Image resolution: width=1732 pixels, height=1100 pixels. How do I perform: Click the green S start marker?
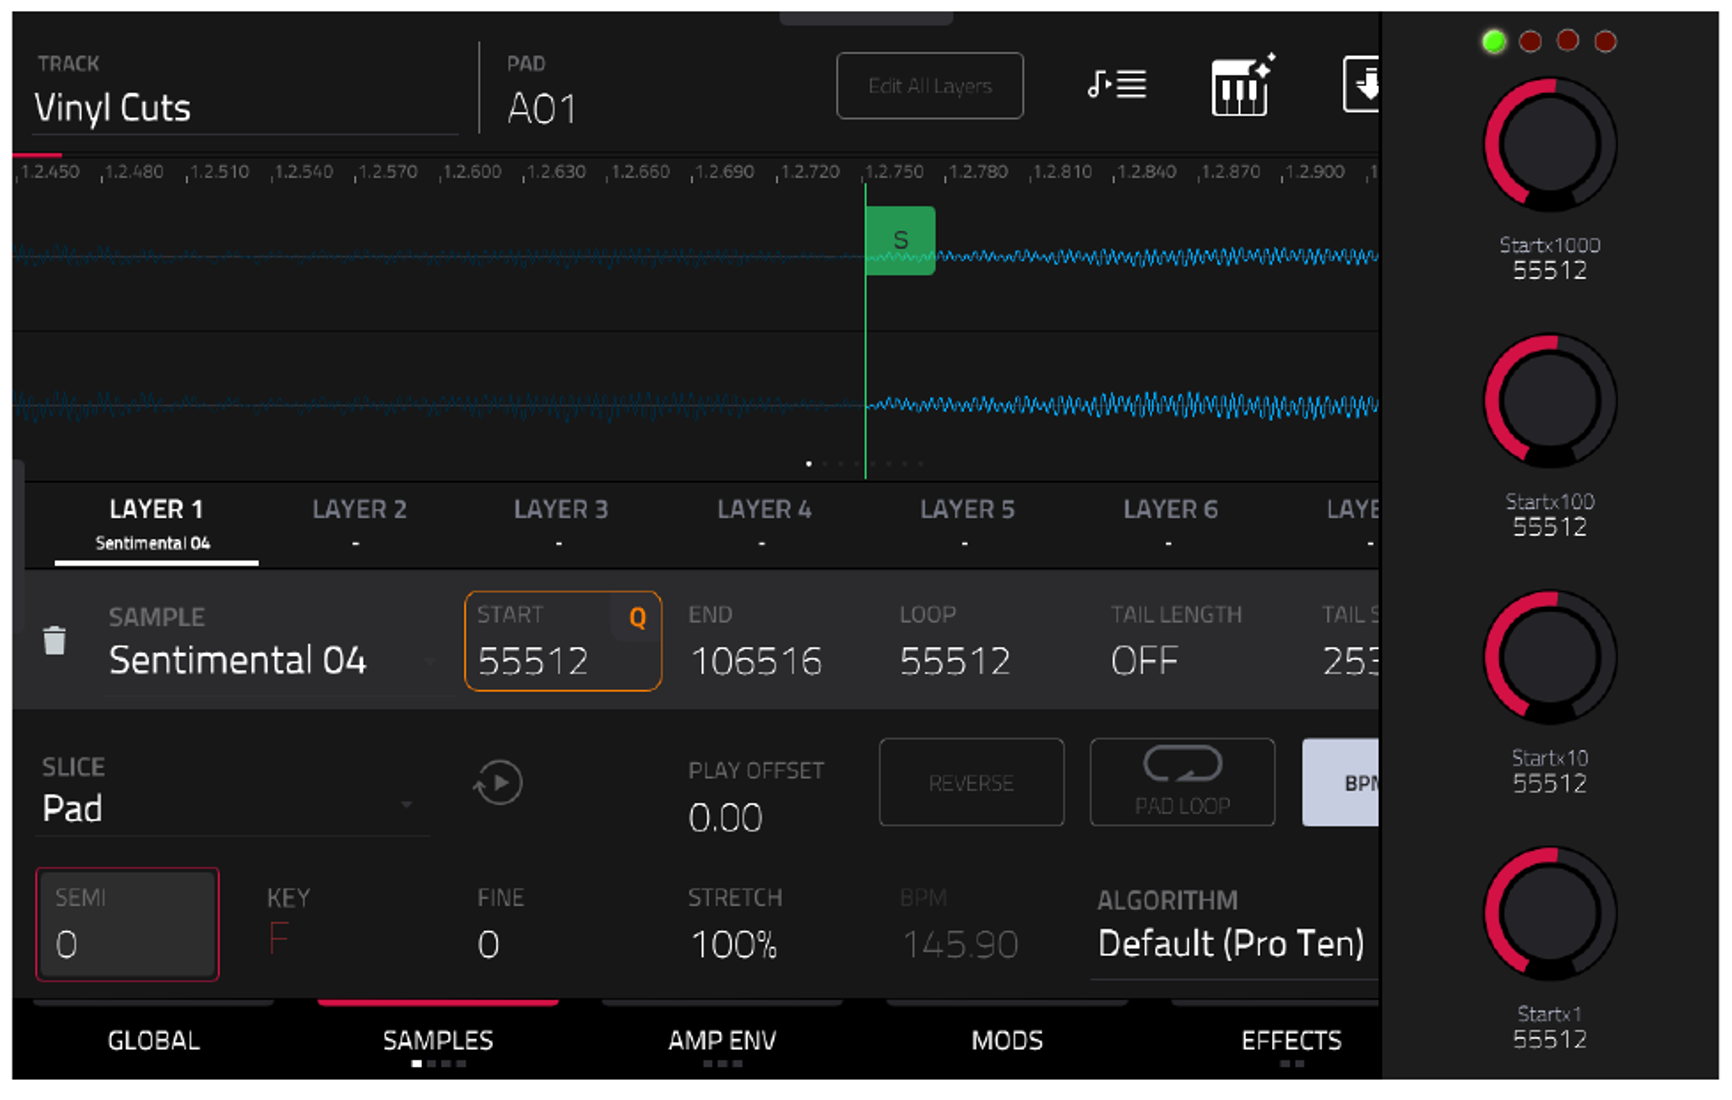(900, 240)
